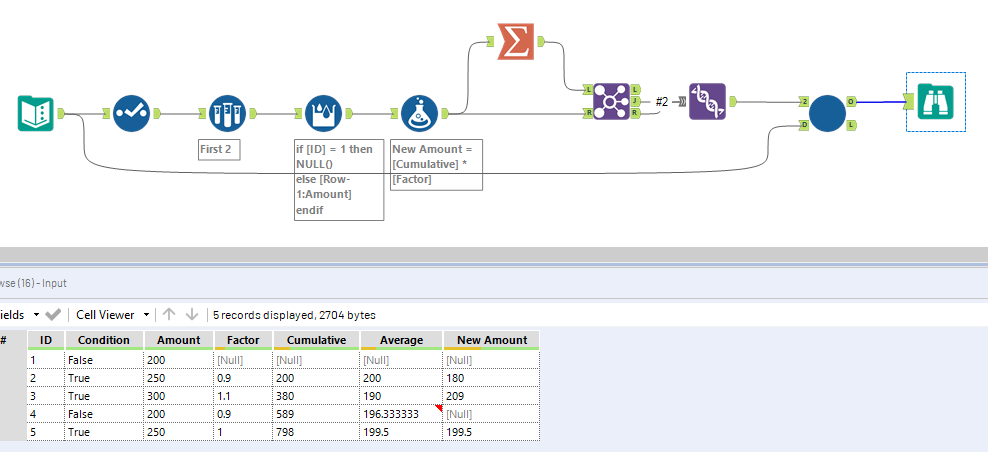The height and width of the screenshot is (452, 988).
Task: Open the Fields dropdown arrow
Action: coord(36,315)
